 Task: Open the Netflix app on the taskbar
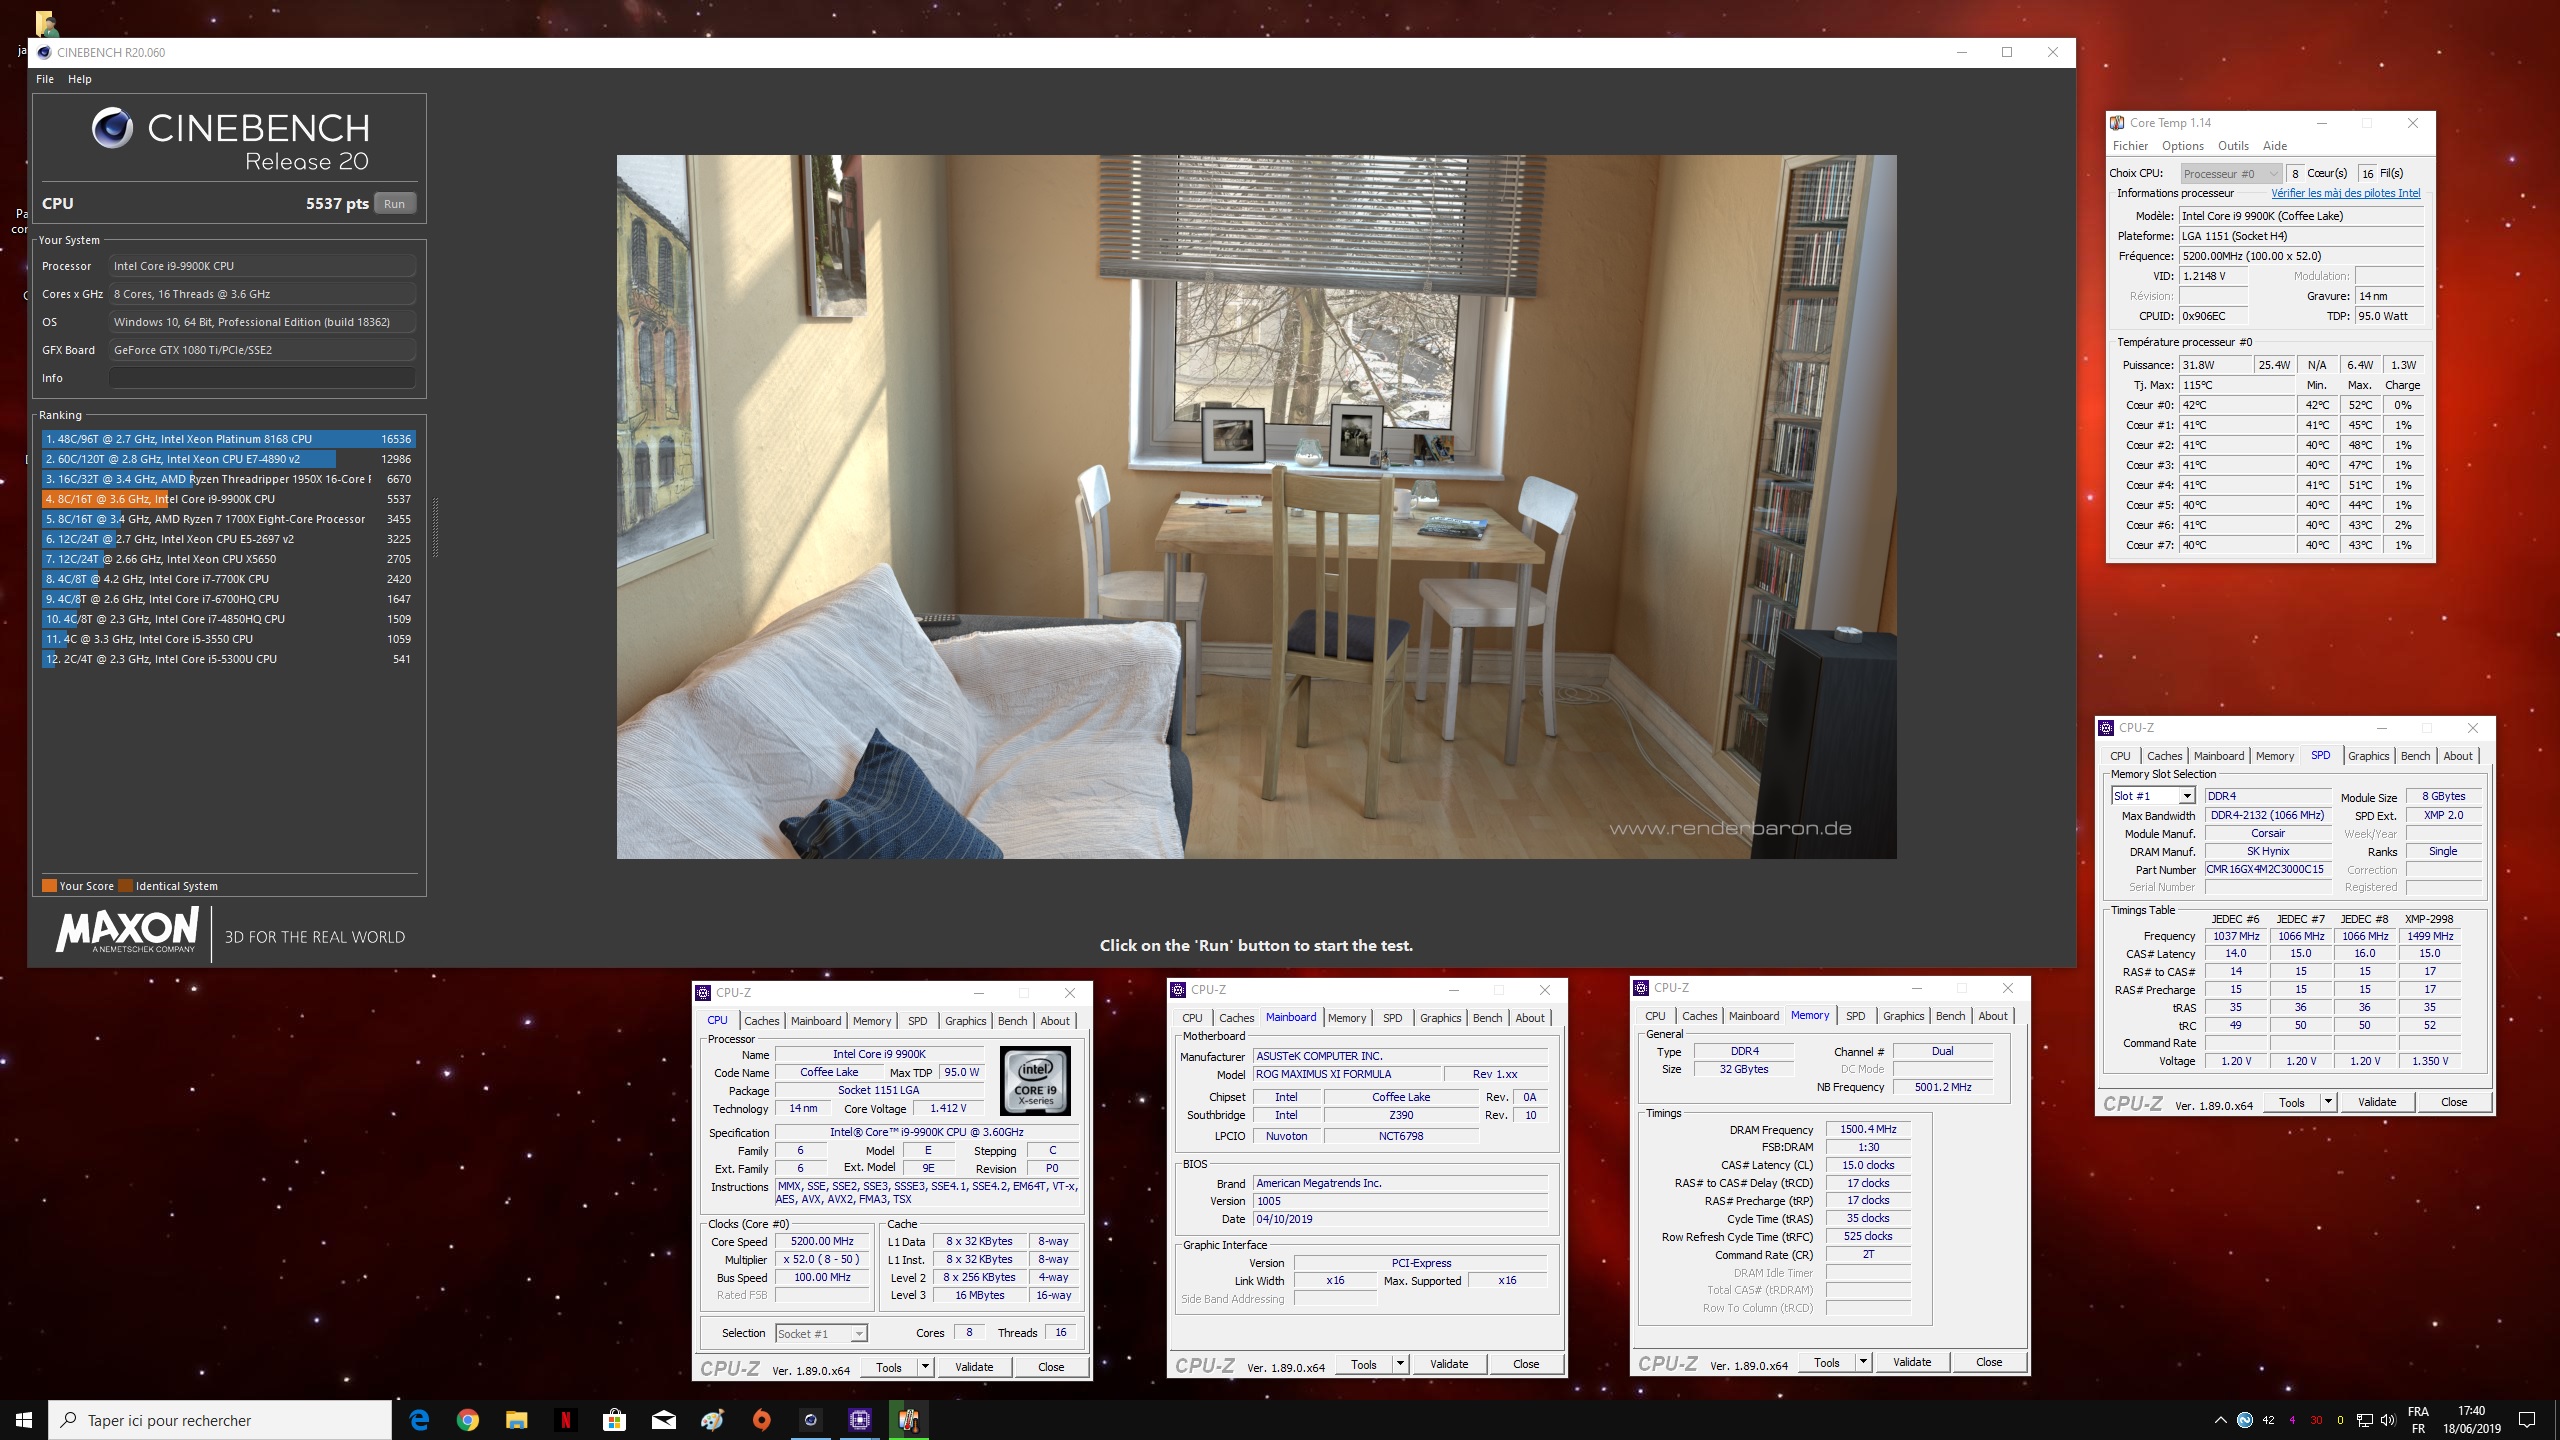[565, 1420]
